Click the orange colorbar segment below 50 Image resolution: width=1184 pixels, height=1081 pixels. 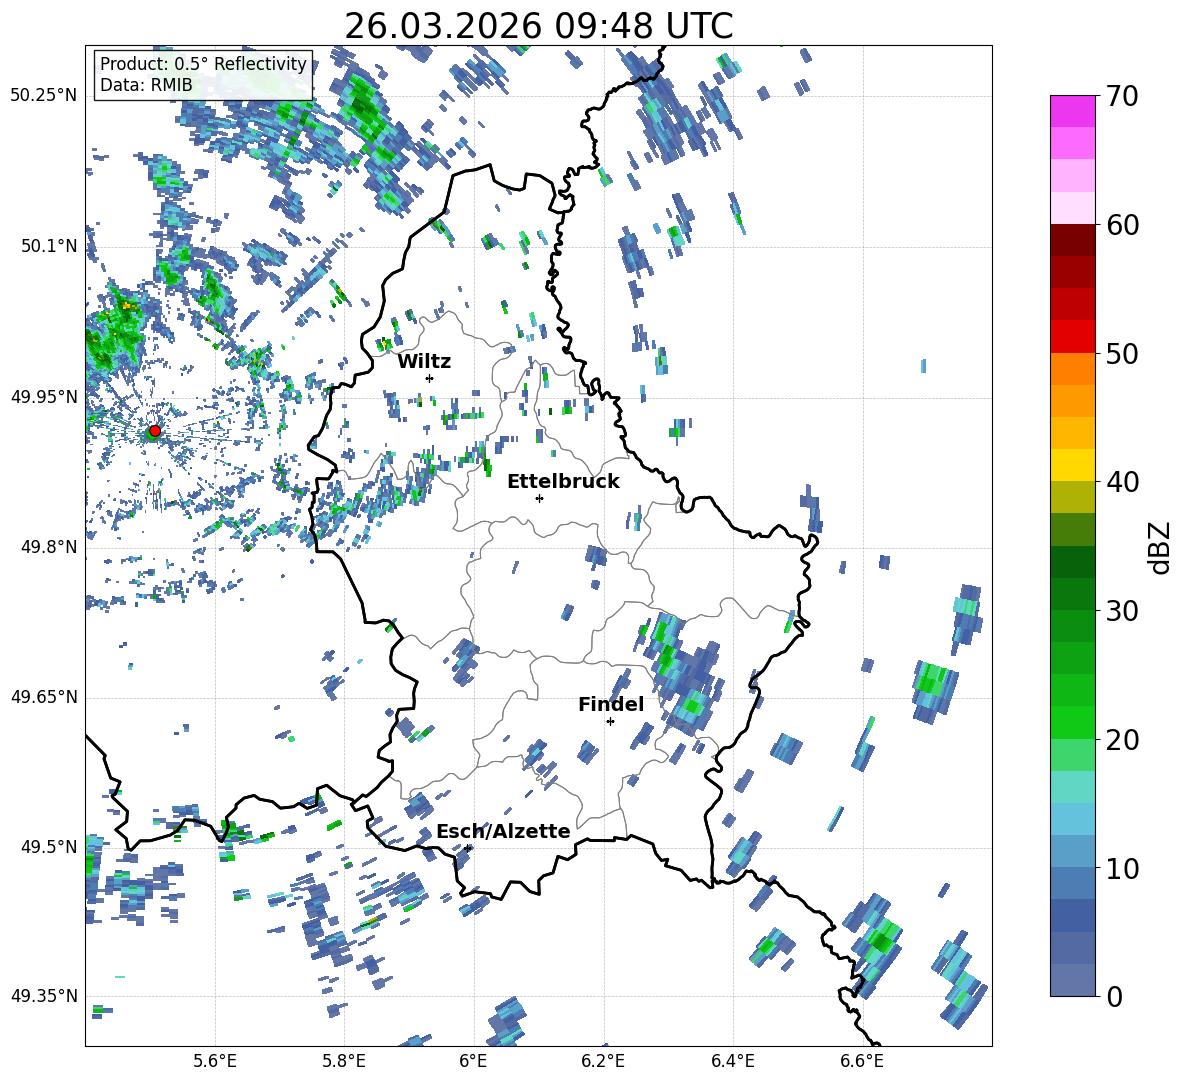point(1072,369)
